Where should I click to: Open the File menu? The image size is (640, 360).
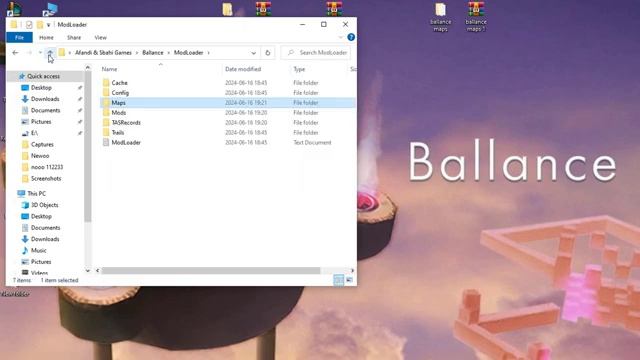click(x=19, y=38)
